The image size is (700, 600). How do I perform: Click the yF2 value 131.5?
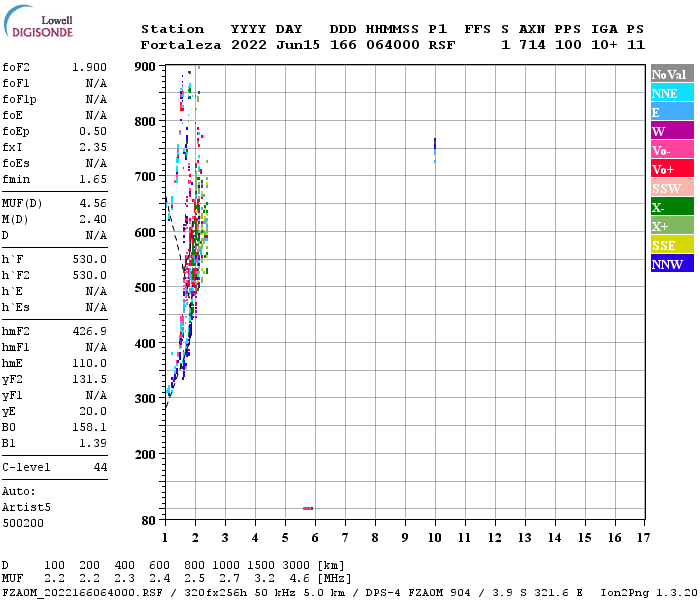click(x=89, y=379)
